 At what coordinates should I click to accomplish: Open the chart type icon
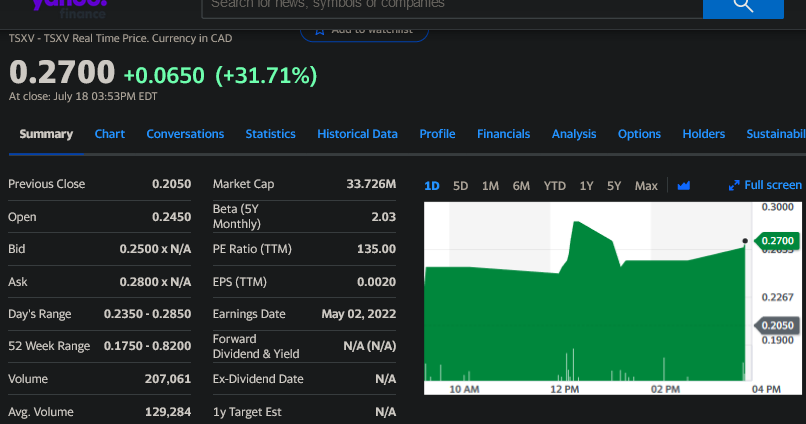pos(684,186)
